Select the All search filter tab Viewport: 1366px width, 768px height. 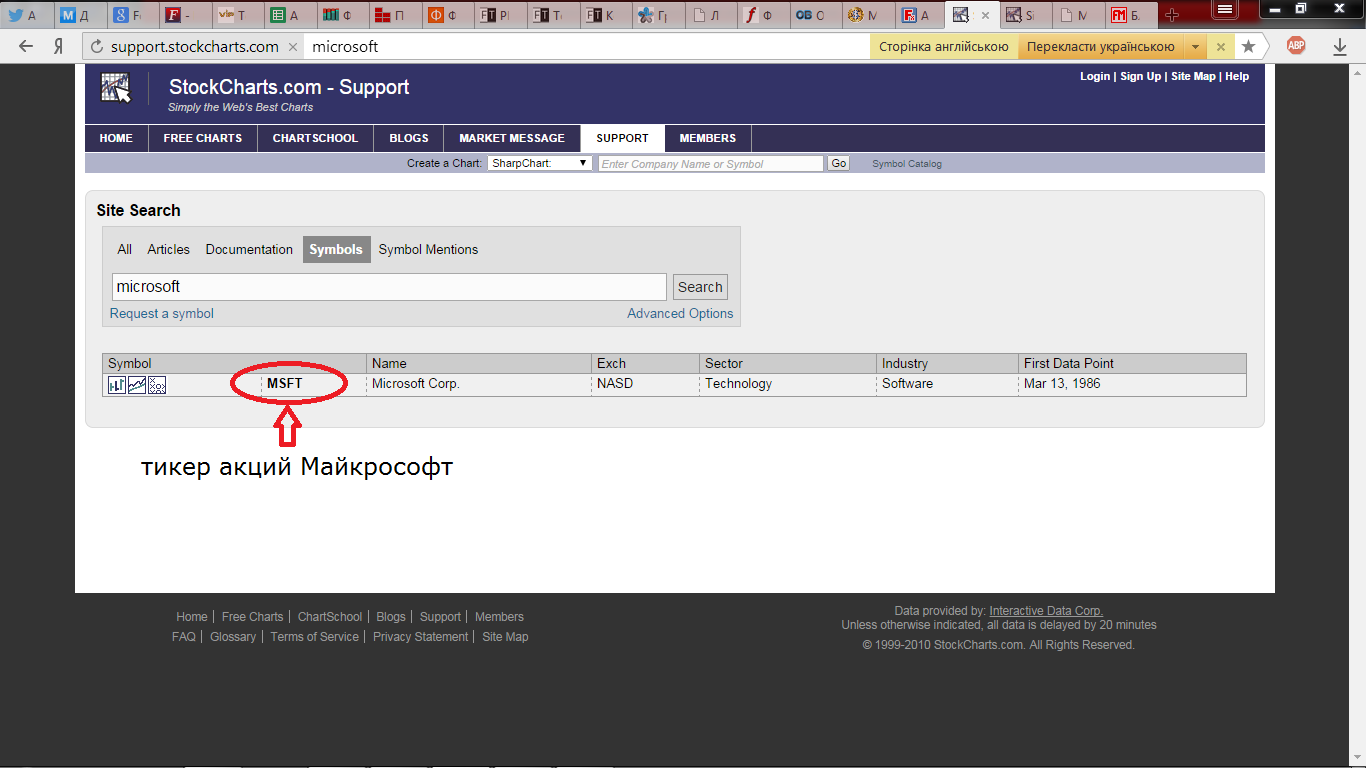pyautogui.click(x=125, y=249)
